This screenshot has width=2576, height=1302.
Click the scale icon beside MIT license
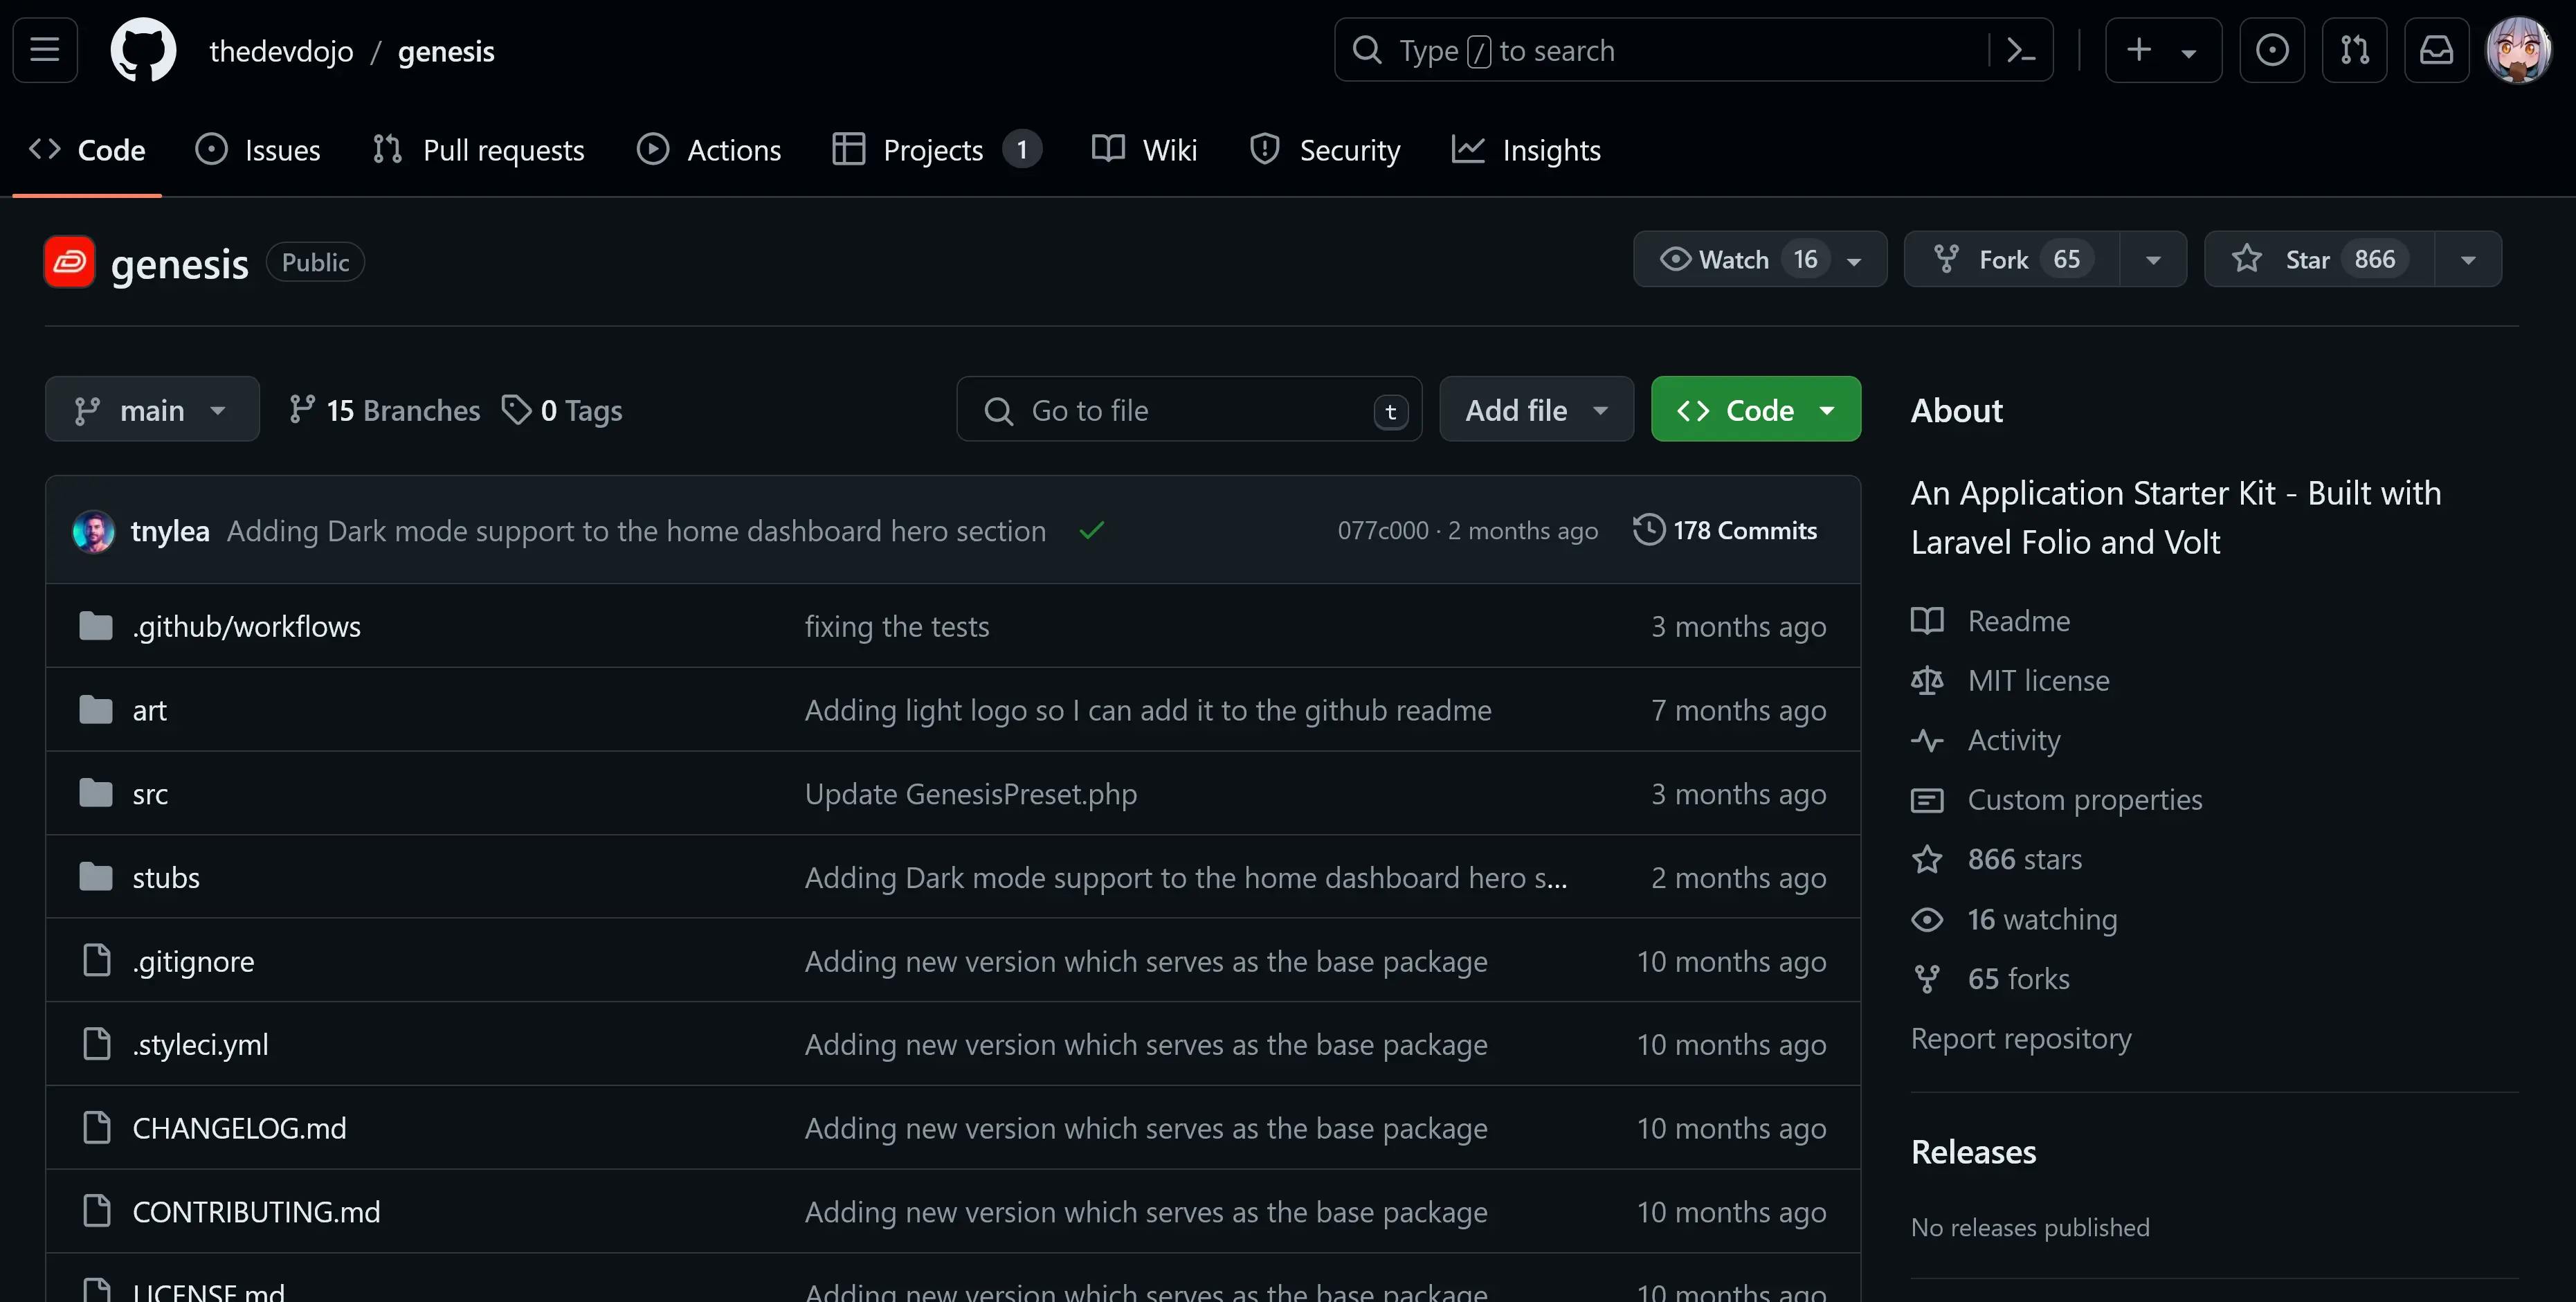1927,681
